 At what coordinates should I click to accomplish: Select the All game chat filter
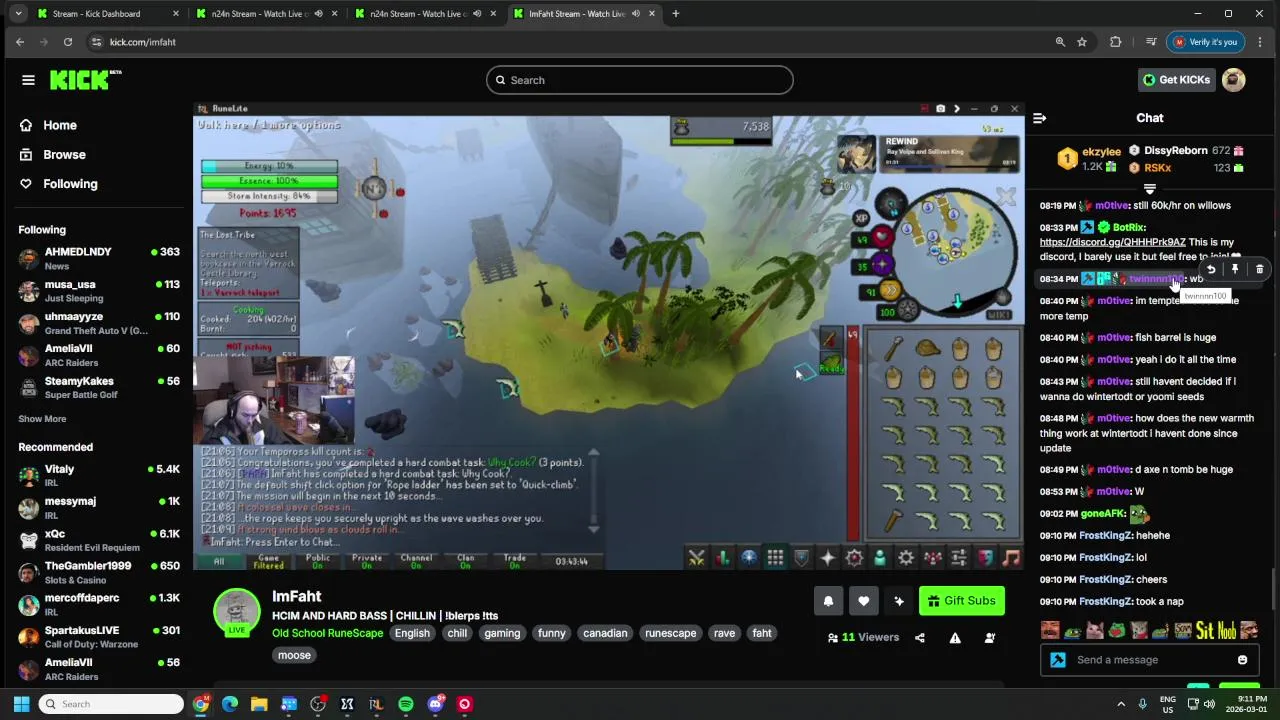coord(219,561)
